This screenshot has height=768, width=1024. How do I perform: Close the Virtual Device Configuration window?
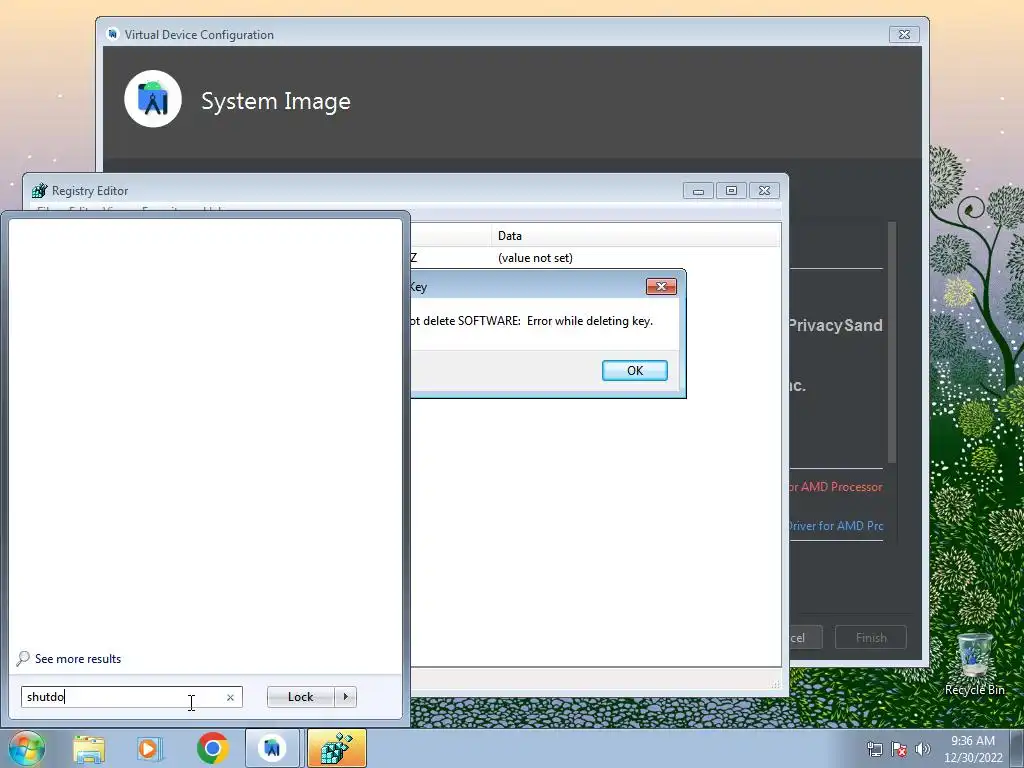904,35
